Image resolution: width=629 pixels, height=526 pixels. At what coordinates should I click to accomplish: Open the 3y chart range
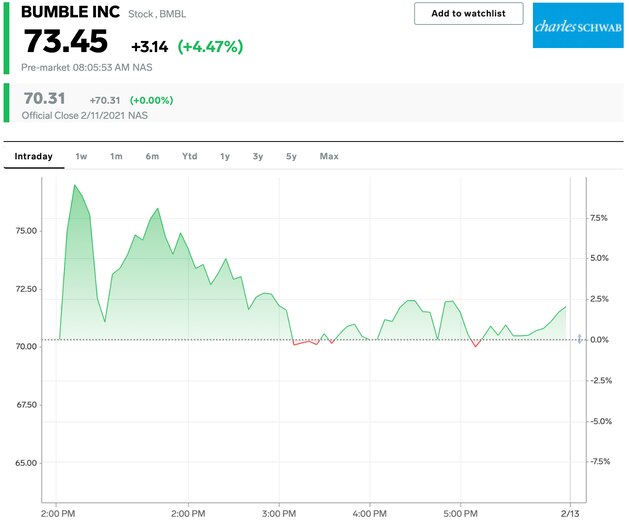(x=258, y=156)
